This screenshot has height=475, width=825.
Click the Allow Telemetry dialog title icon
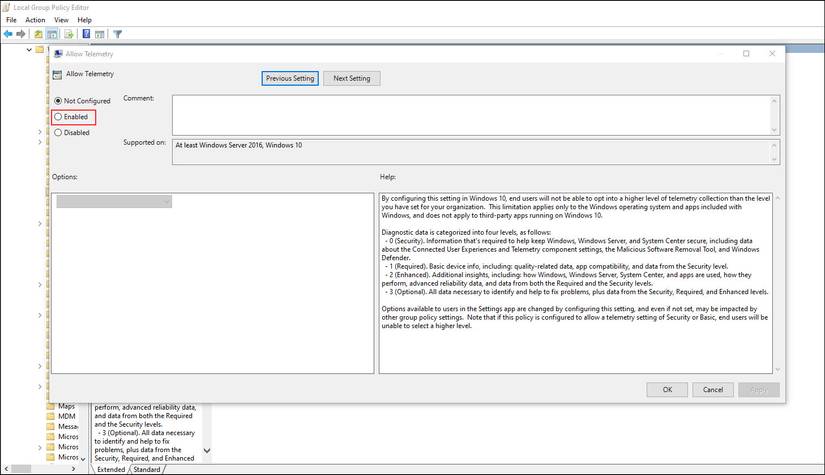(58, 54)
